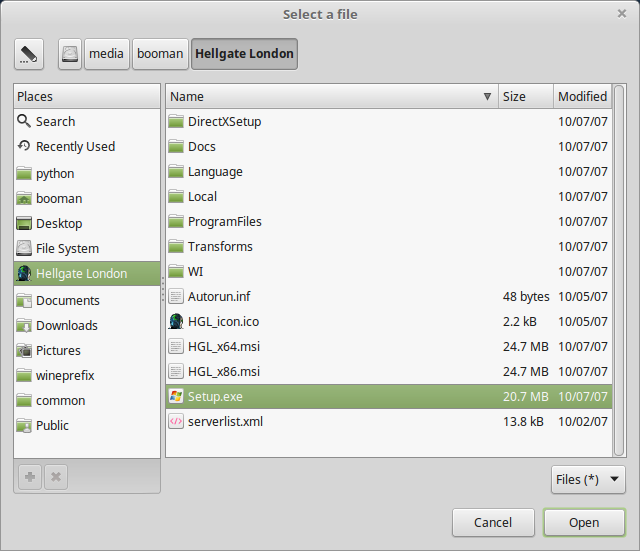Open the python bookmark folder
This screenshot has height=551, width=640.
point(87,173)
